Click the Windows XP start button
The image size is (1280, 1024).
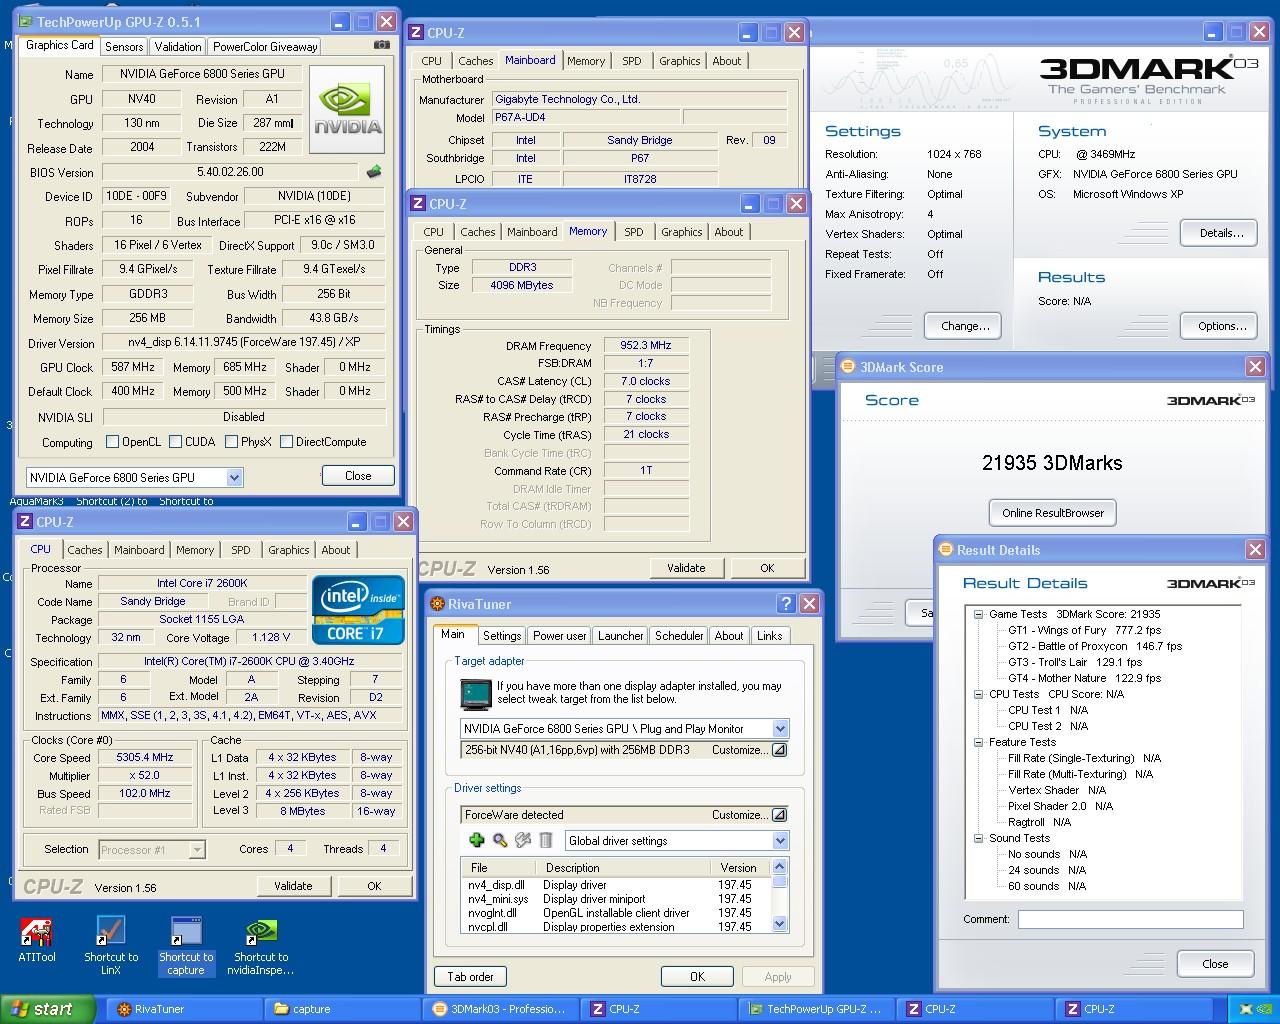(47, 1009)
